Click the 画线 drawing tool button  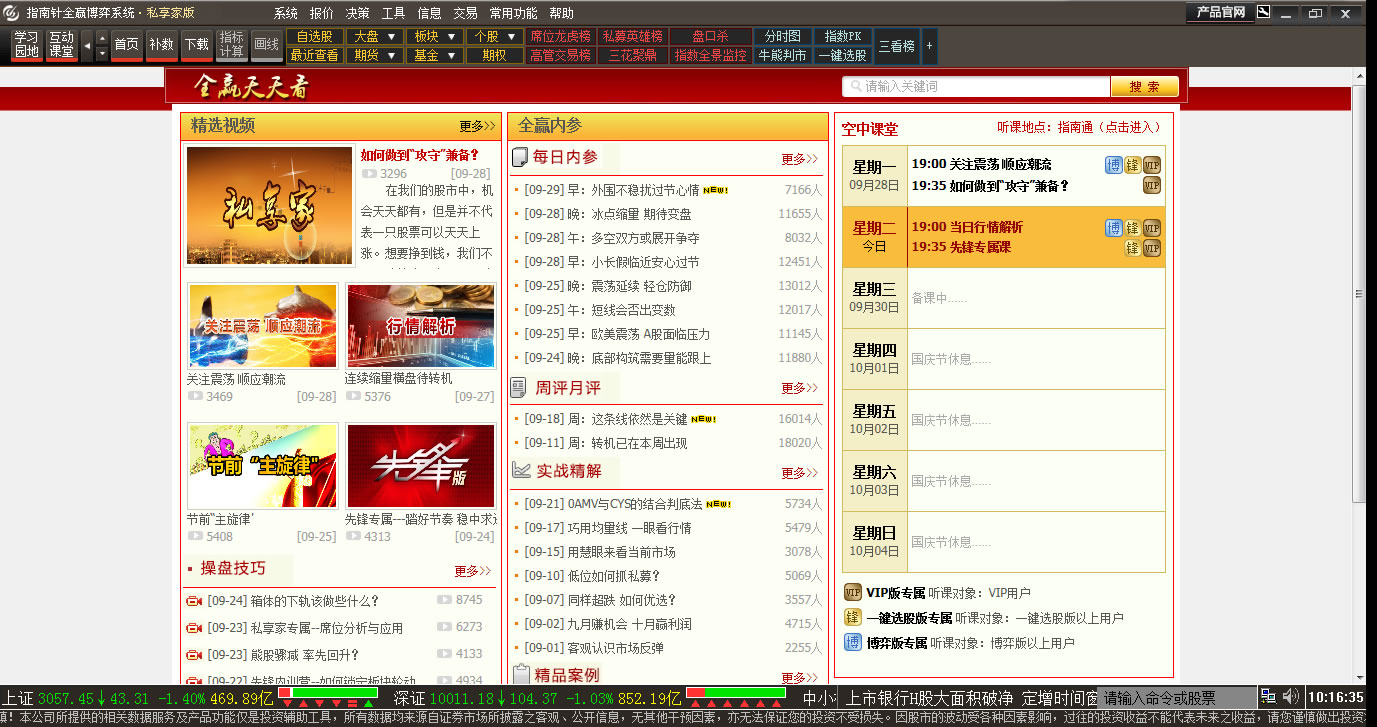tap(266, 45)
